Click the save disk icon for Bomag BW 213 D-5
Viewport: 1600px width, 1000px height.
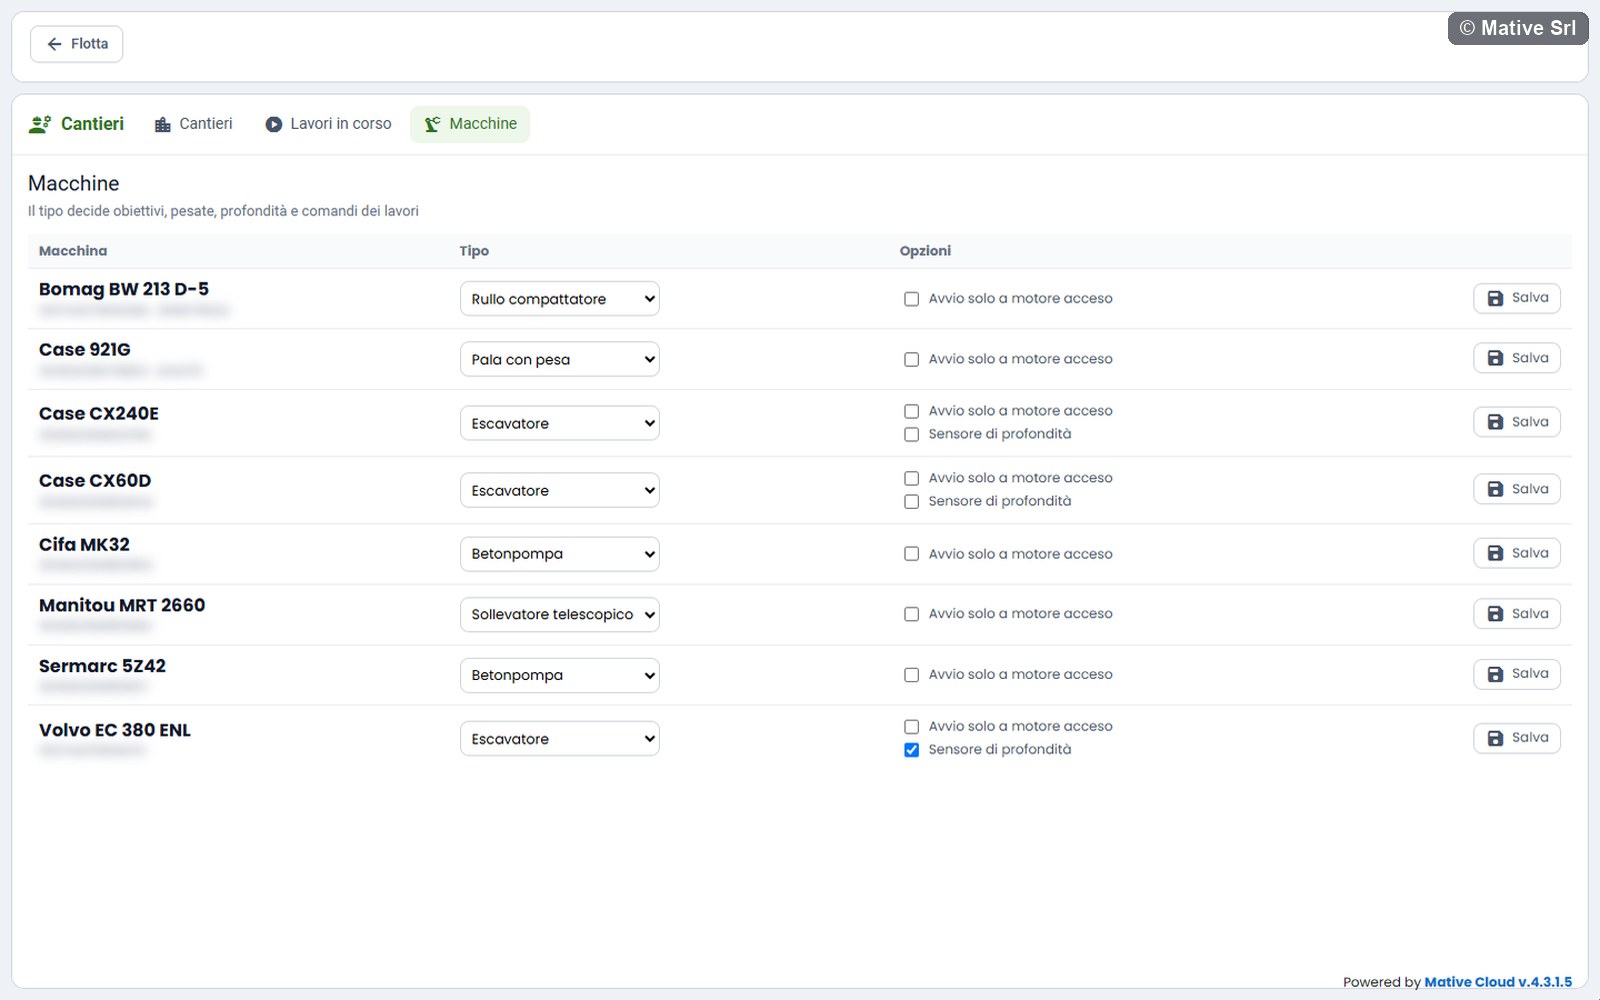[x=1495, y=298]
